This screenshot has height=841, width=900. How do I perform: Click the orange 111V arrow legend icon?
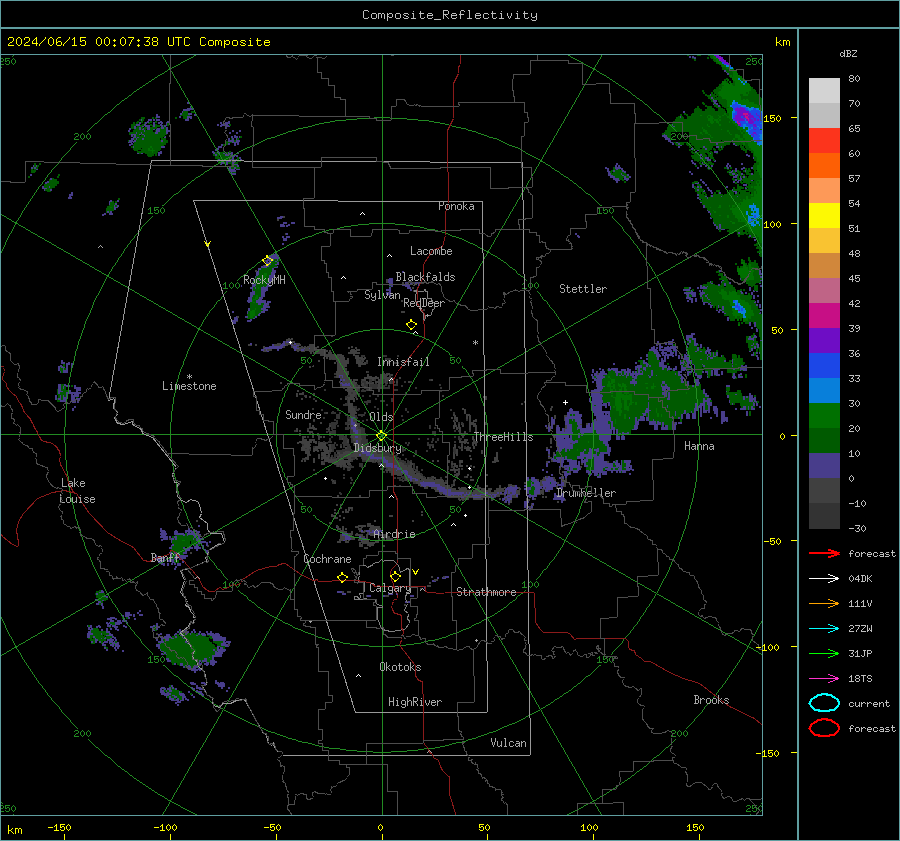(x=824, y=603)
